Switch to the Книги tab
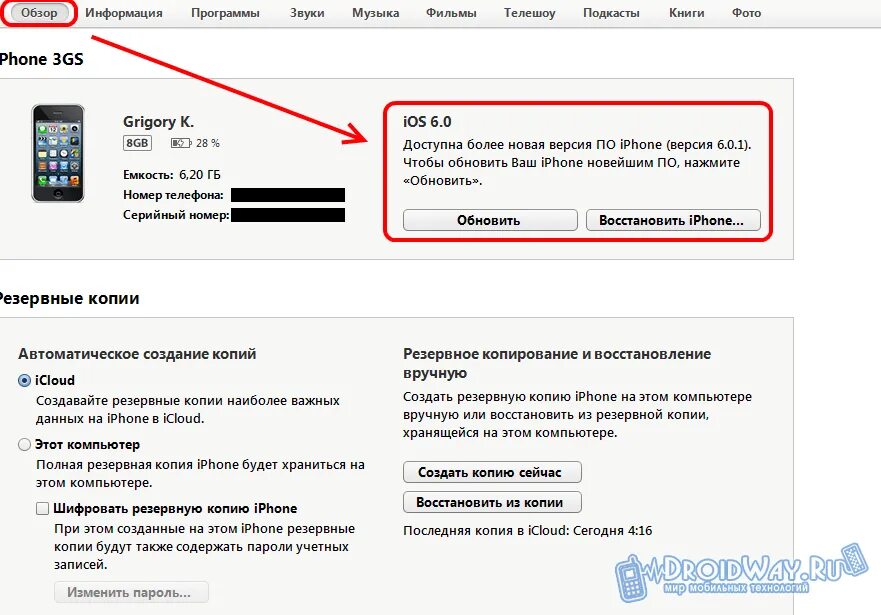The image size is (881, 615). 687,13
